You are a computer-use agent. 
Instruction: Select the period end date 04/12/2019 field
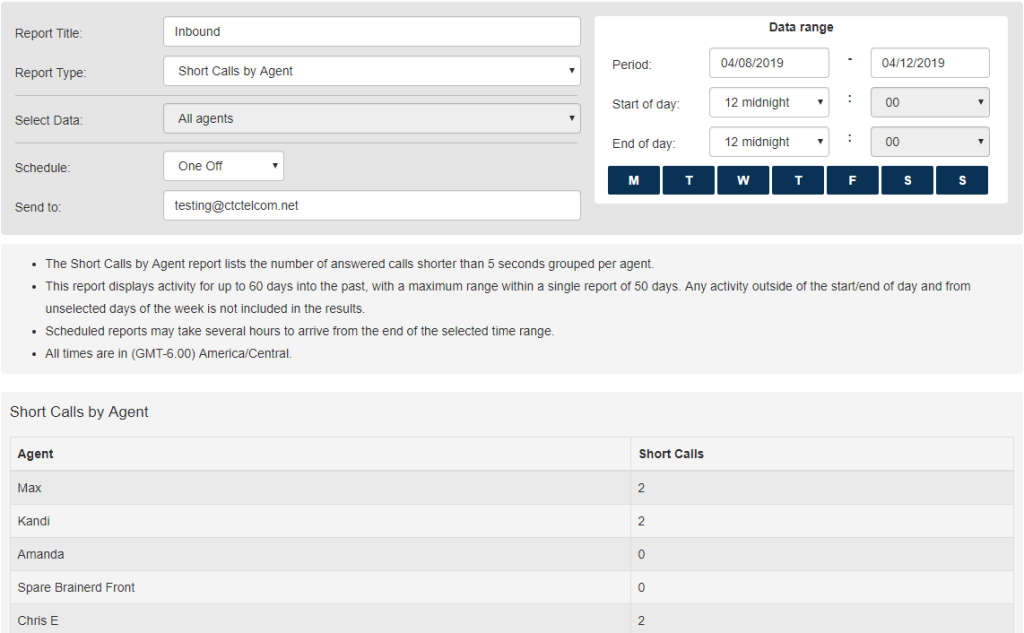click(930, 63)
